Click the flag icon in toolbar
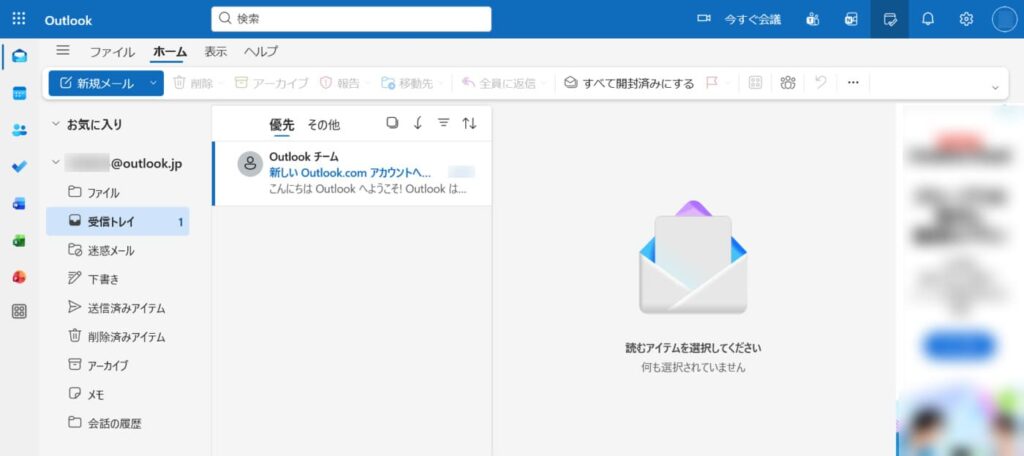 point(712,83)
